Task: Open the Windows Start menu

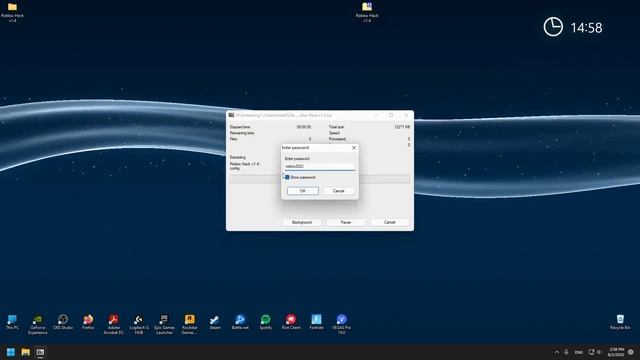Action: pos(11,352)
